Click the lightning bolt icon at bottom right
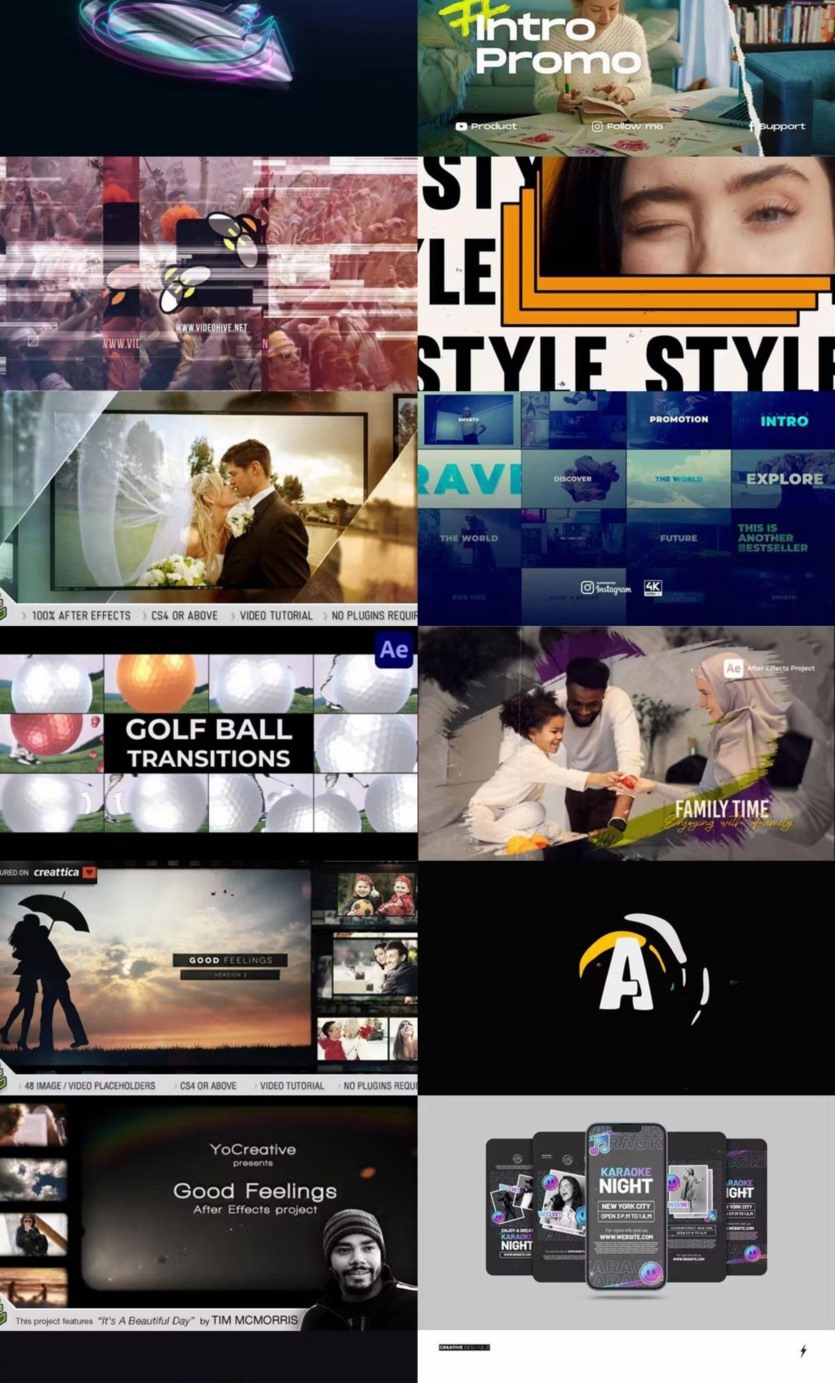The height and width of the screenshot is (1383, 835). click(x=803, y=1351)
